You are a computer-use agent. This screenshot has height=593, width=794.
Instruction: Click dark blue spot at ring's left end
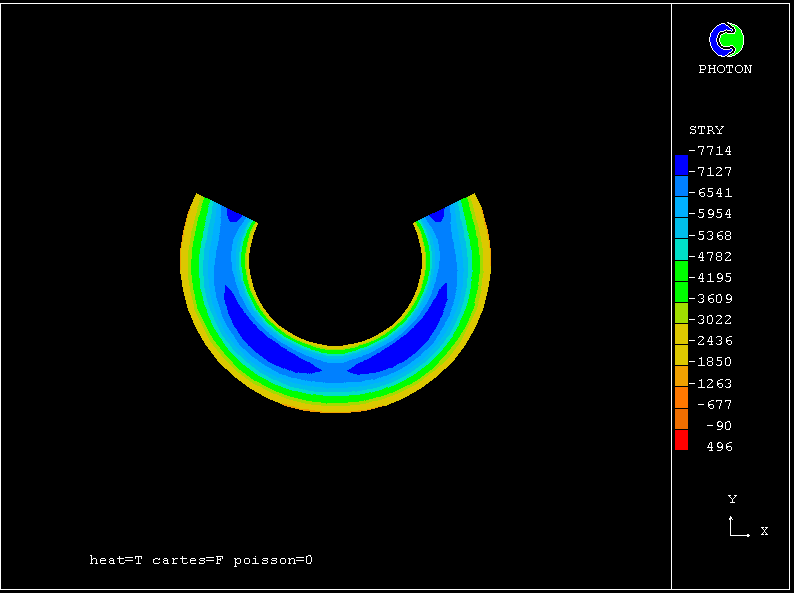pyautogui.click(x=234, y=214)
